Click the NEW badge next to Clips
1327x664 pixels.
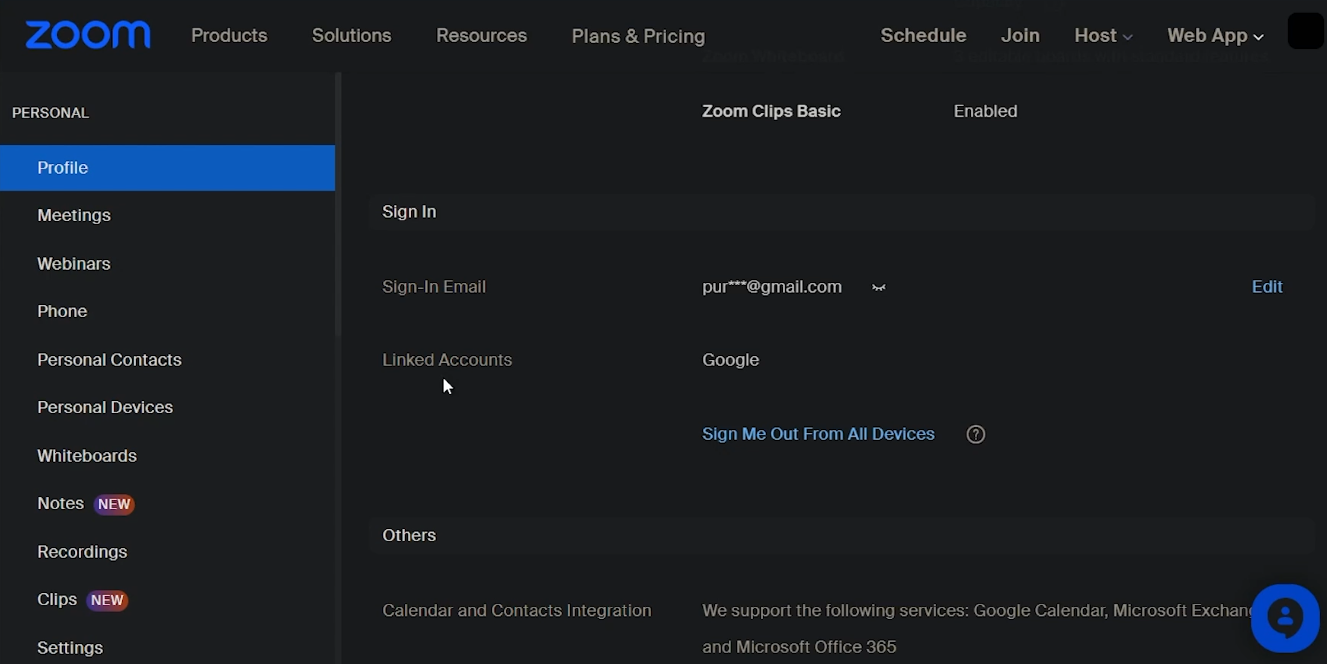(x=107, y=601)
